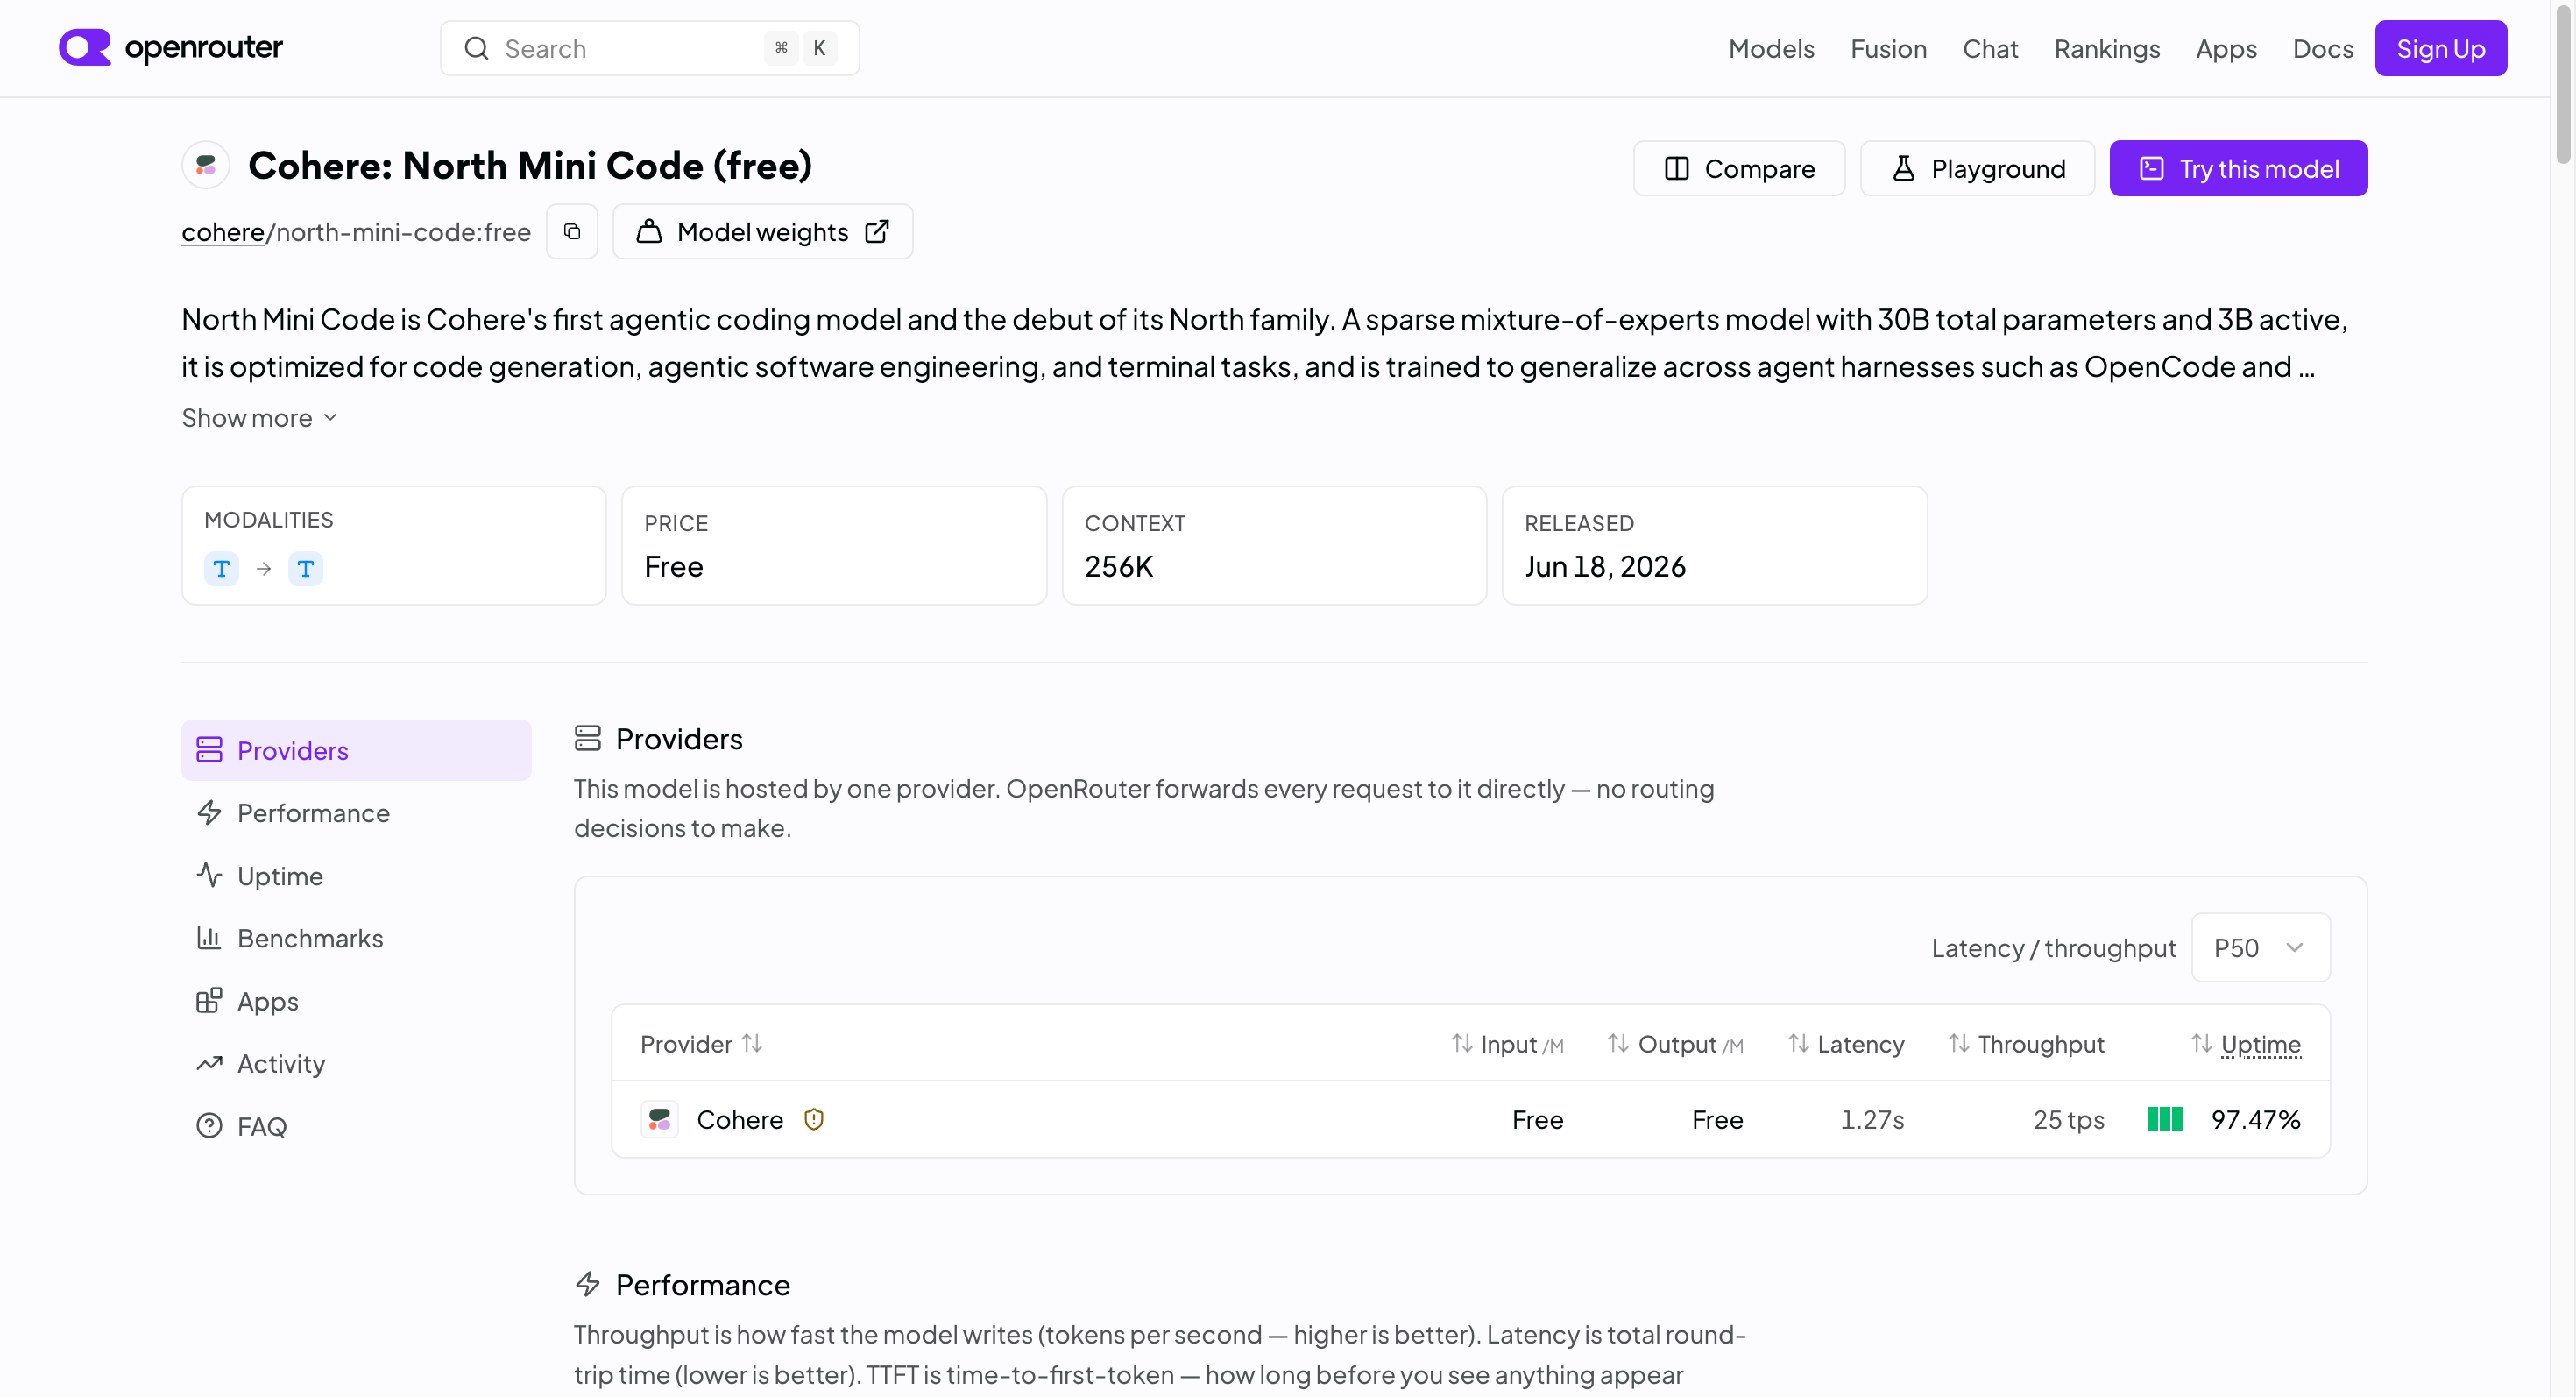Click the north-mini-code:free slug text
Screen dimensions: 2576x1397
pos(404,232)
